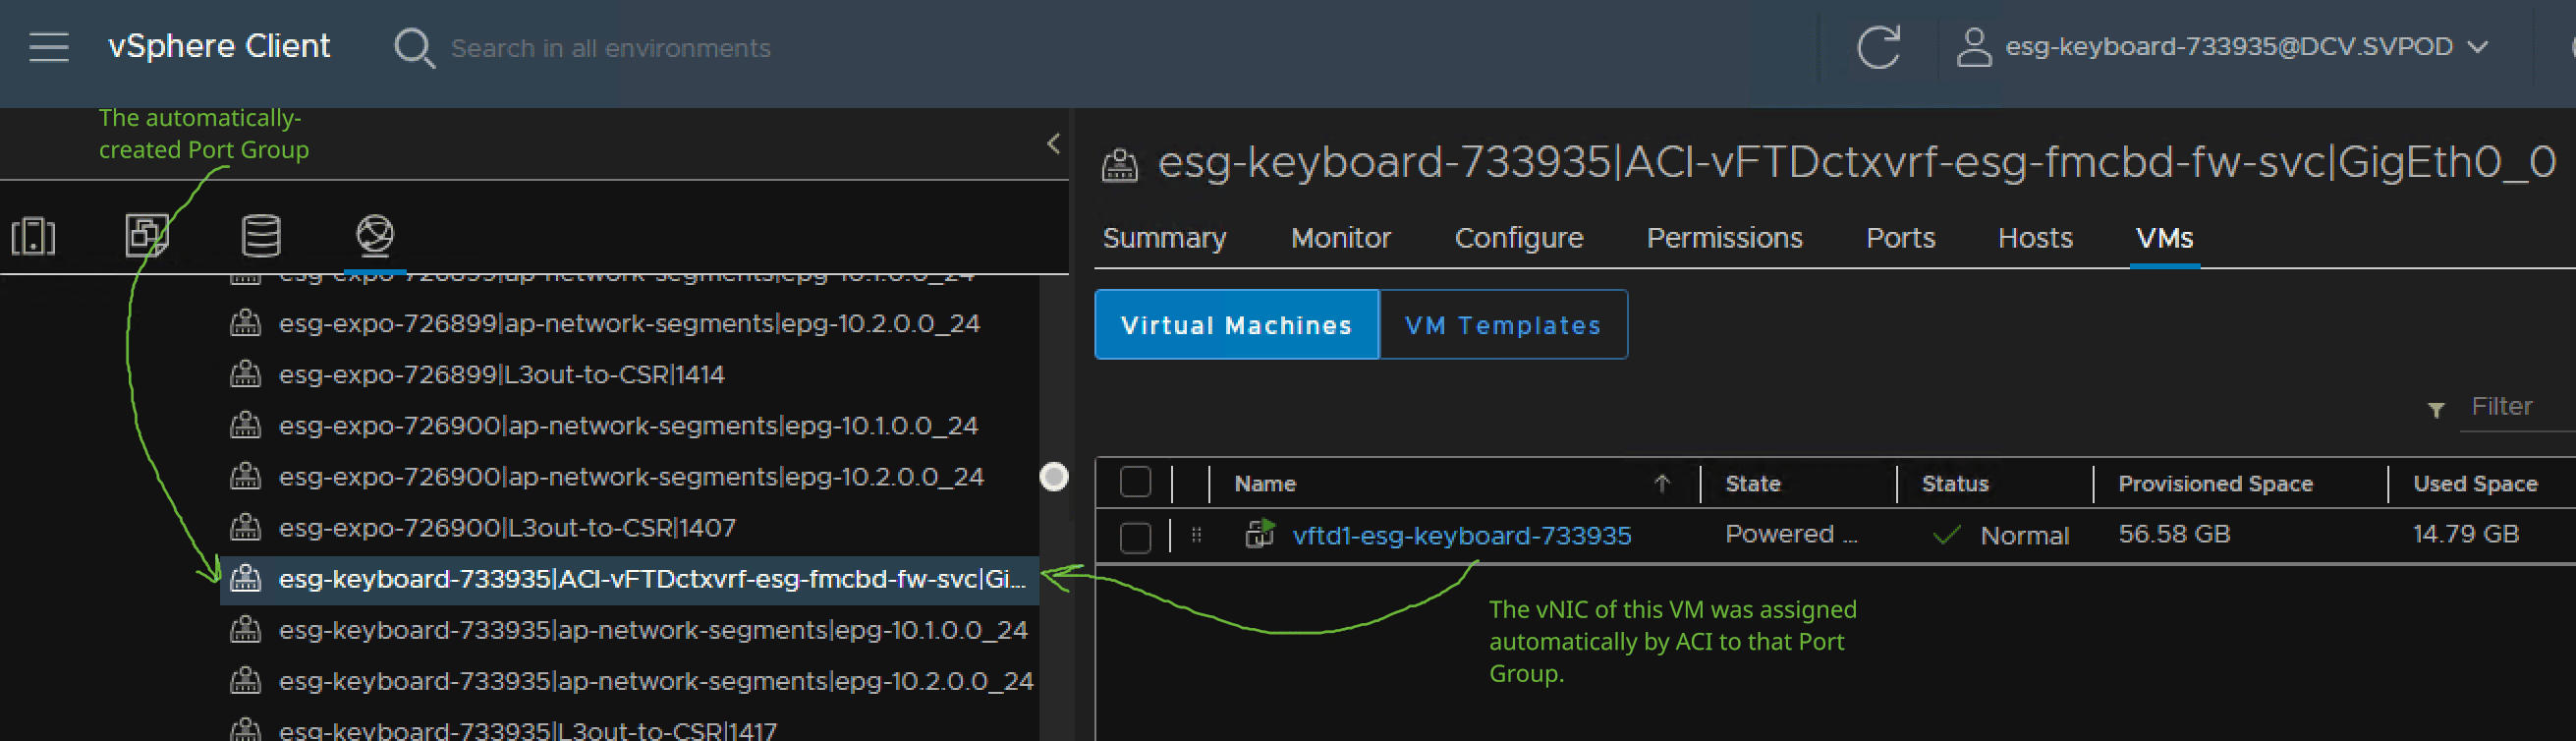Click port group icon beside esg-keyboard-733935 epg-10.2.0.0_24
The width and height of the screenshot is (2576, 741).
[x=245, y=680]
